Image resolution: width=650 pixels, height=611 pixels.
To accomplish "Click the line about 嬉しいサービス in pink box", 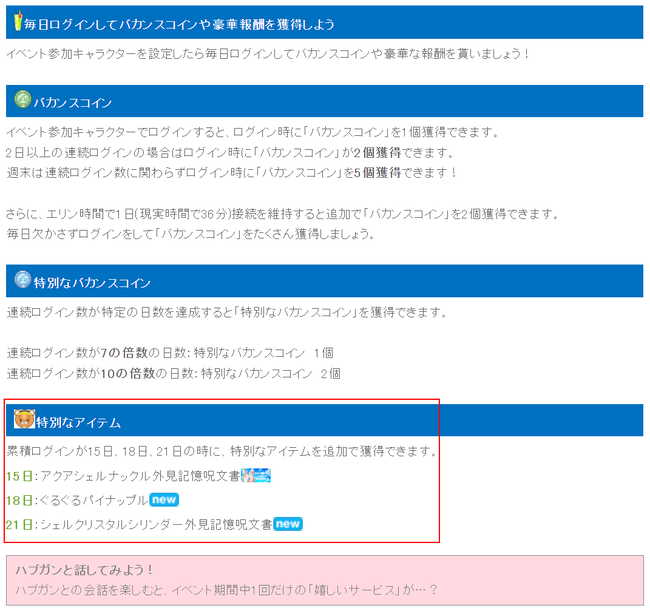I will pyautogui.click(x=226, y=590).
